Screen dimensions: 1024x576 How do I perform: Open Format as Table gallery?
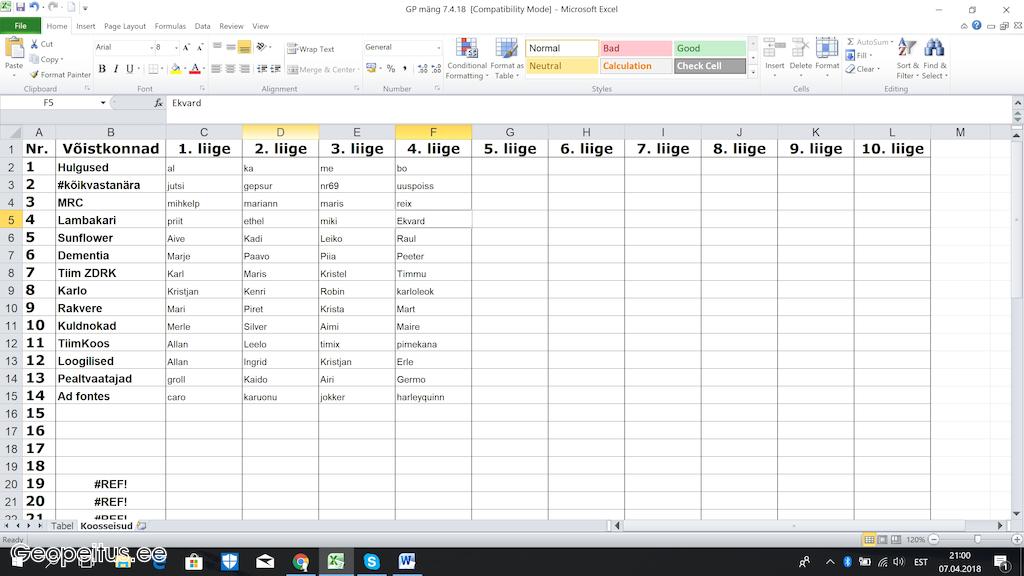click(507, 59)
